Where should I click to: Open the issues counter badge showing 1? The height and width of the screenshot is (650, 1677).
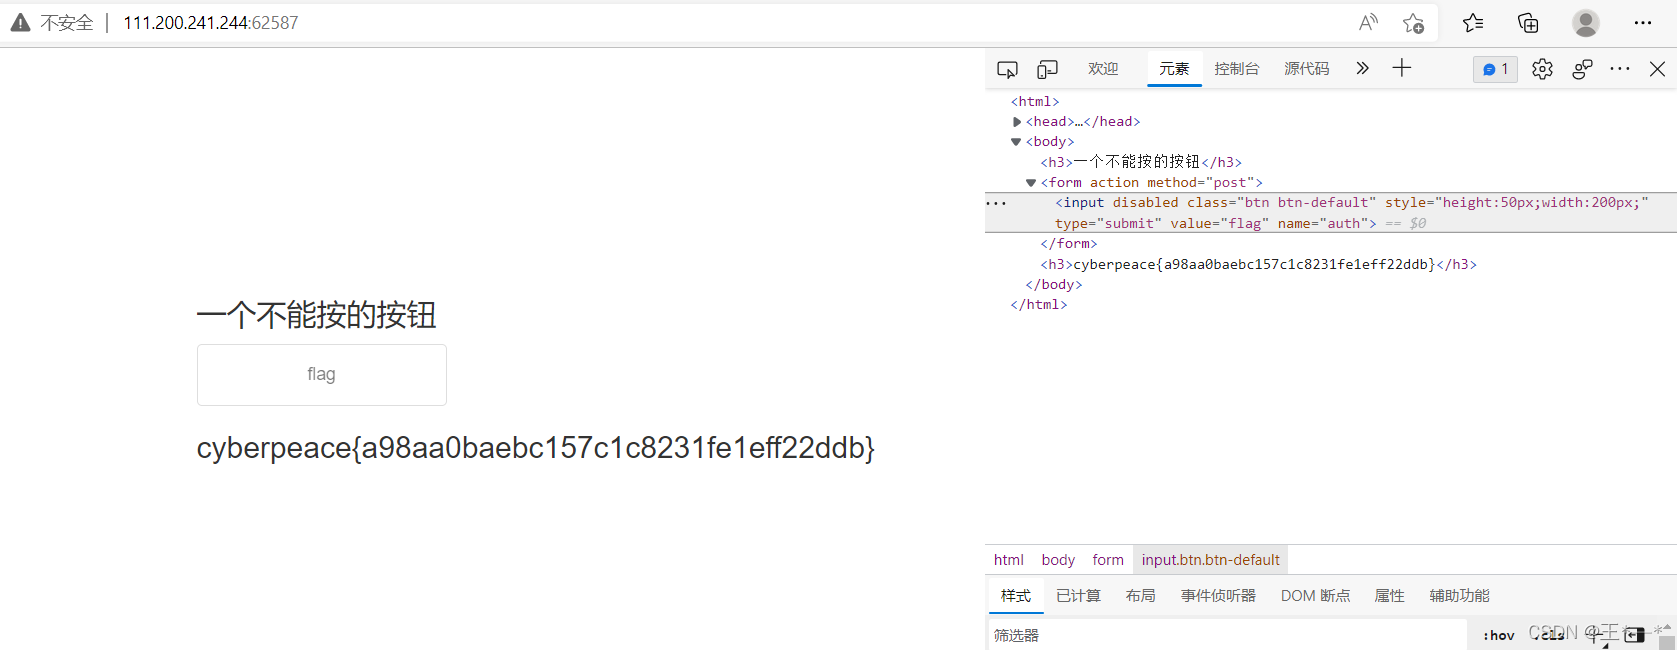coord(1496,69)
